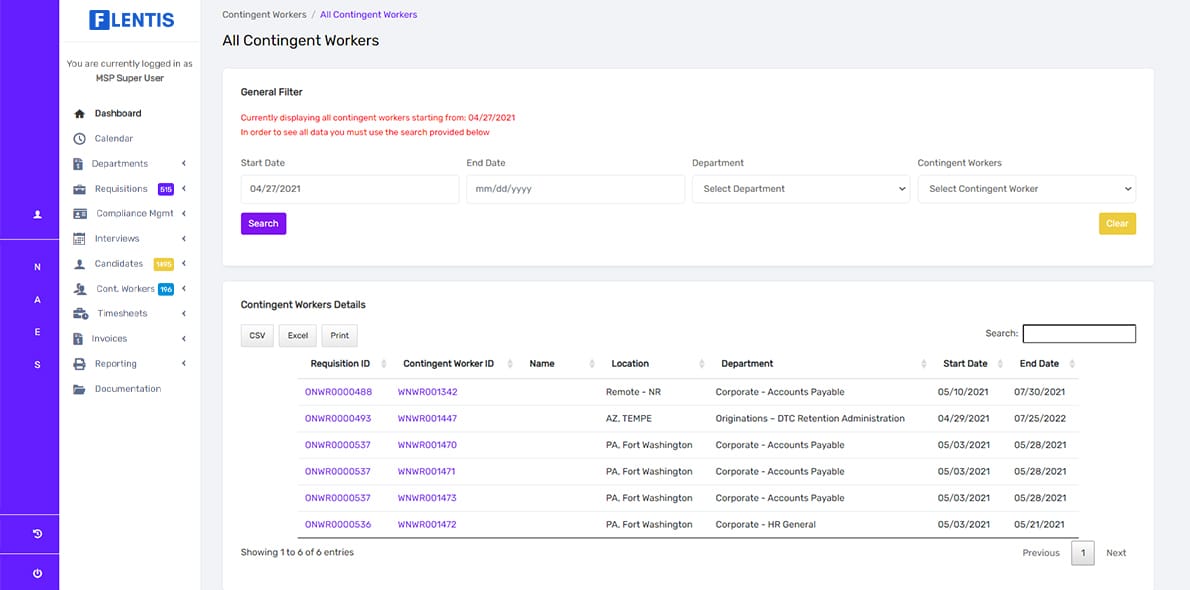Select E in the purple side bar

tap(37, 332)
